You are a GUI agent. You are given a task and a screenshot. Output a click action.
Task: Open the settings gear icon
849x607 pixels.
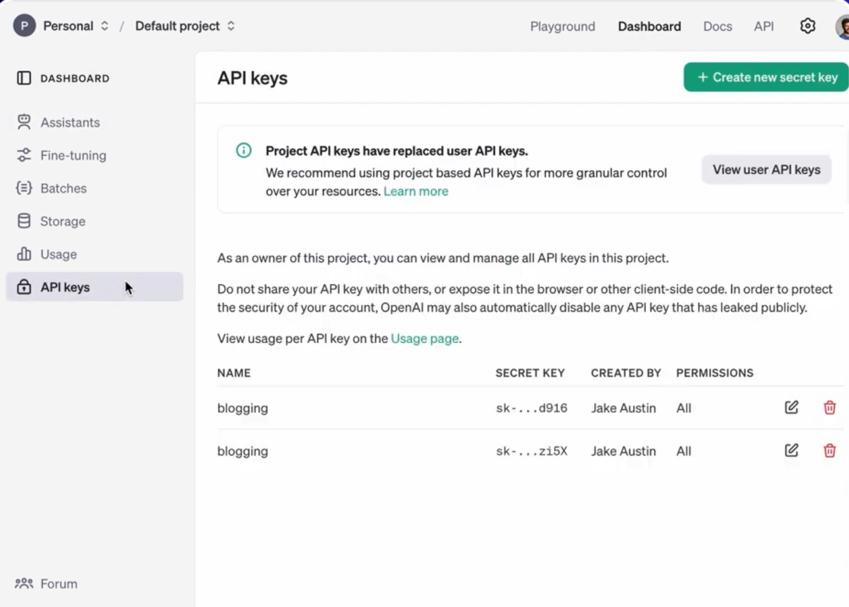(808, 26)
